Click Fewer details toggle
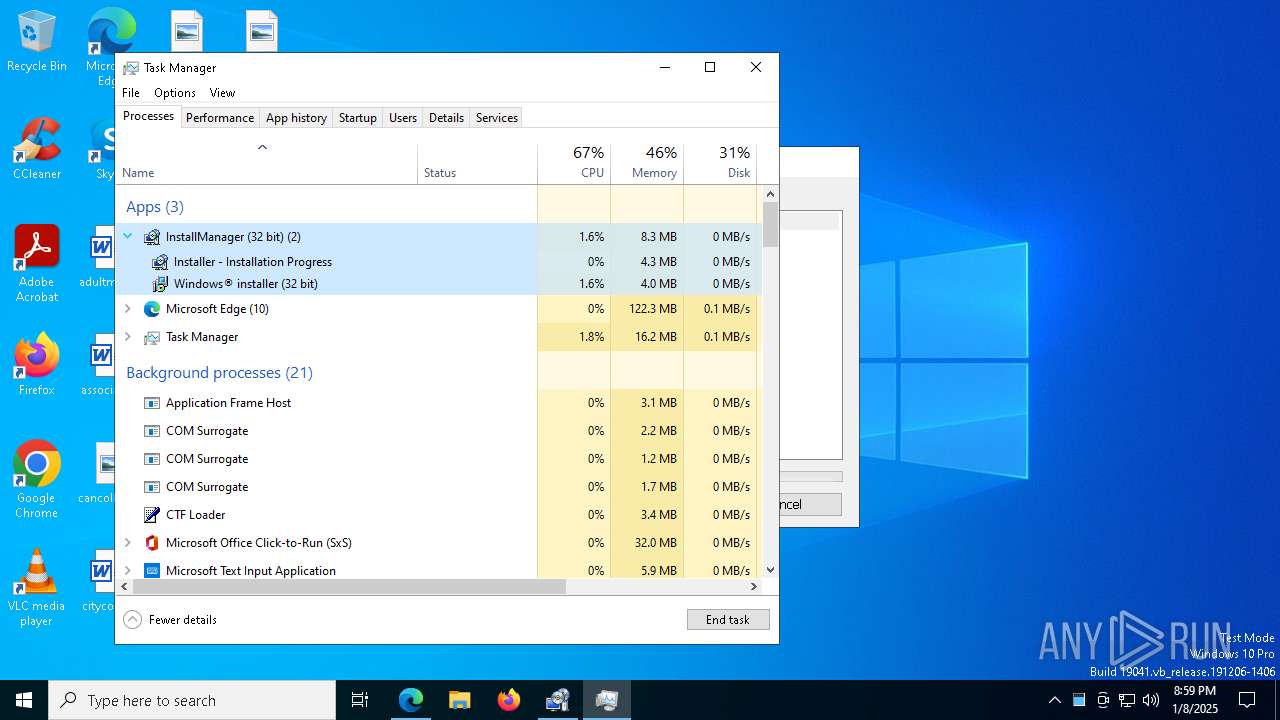1280x720 pixels. [171, 620]
